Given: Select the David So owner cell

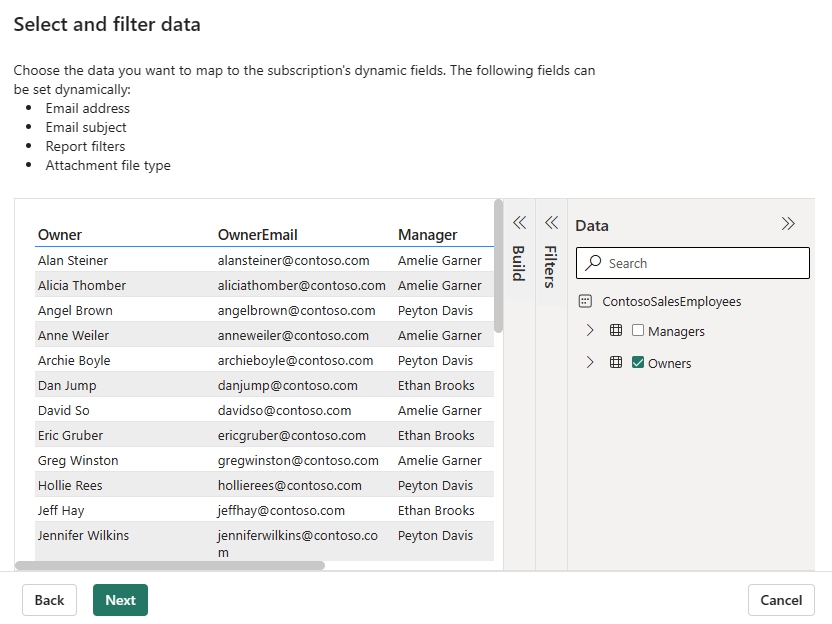Looking at the screenshot, I should (x=64, y=410).
